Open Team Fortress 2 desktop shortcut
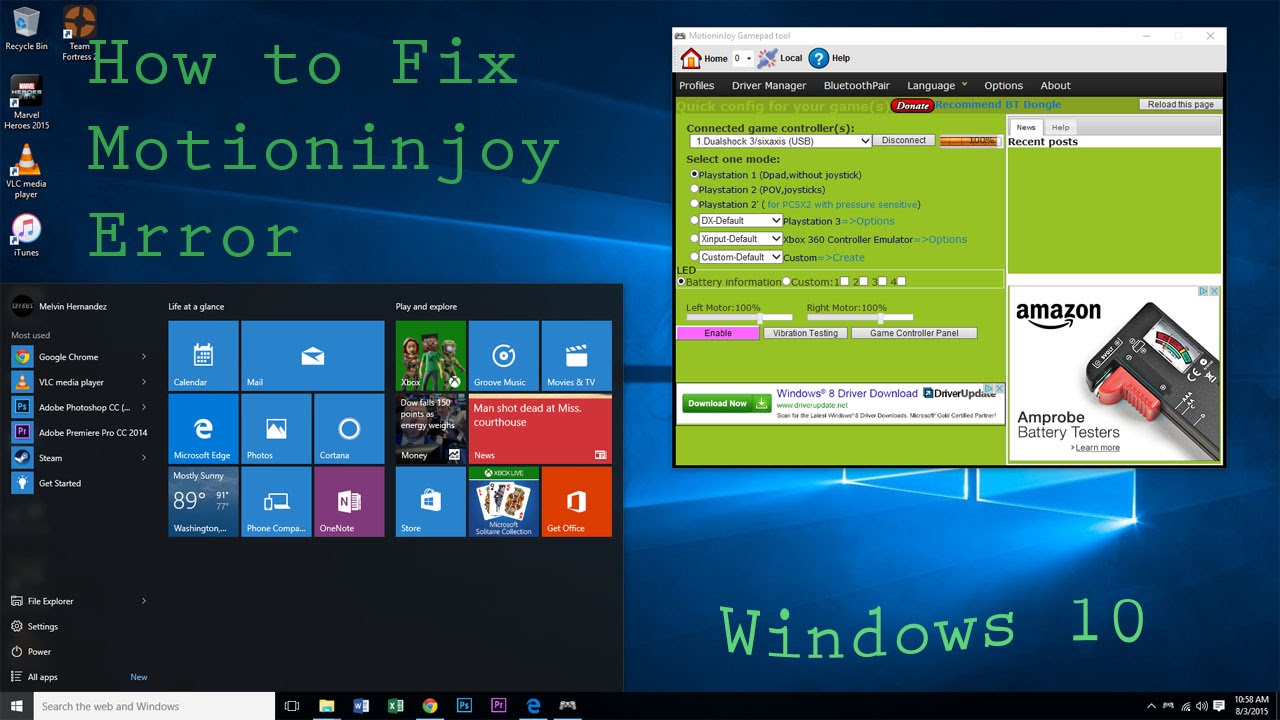The width and height of the screenshot is (1280, 720). coord(80,32)
